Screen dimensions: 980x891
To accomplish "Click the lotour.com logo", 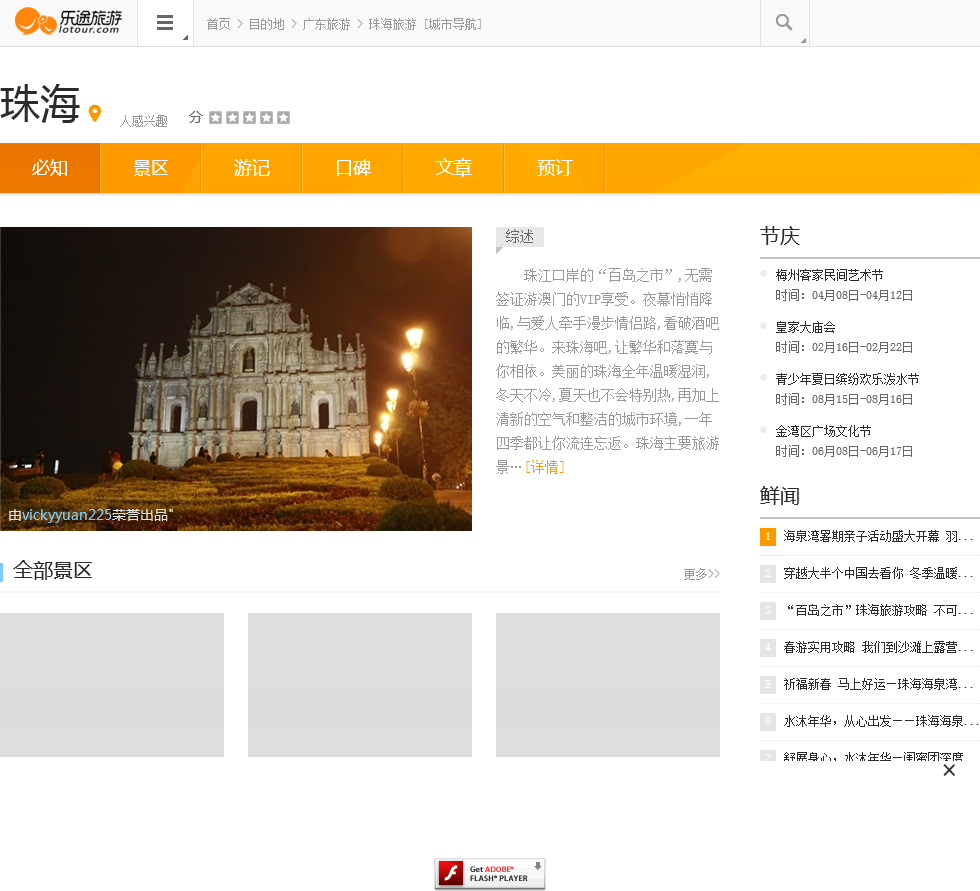I will tap(69, 21).
